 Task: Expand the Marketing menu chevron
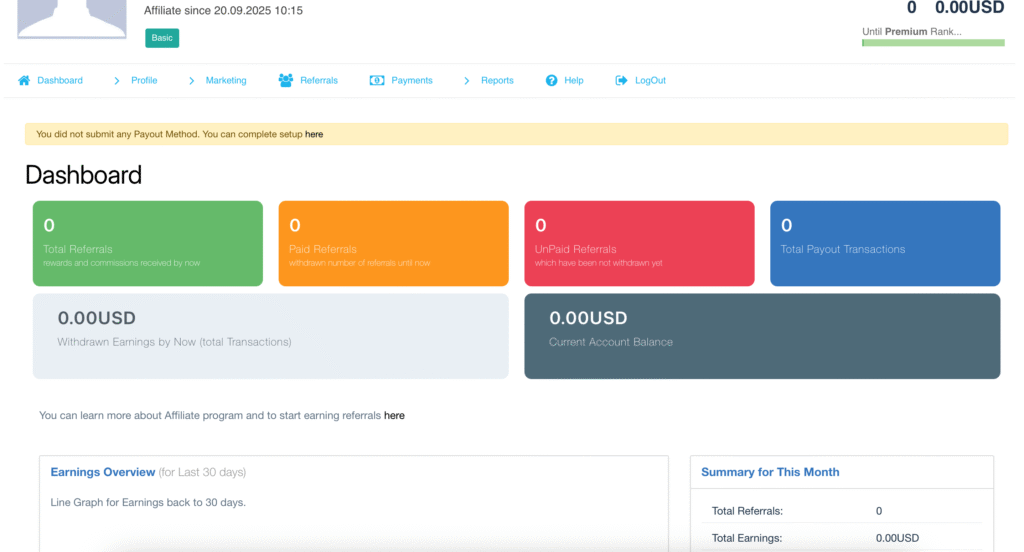click(192, 81)
